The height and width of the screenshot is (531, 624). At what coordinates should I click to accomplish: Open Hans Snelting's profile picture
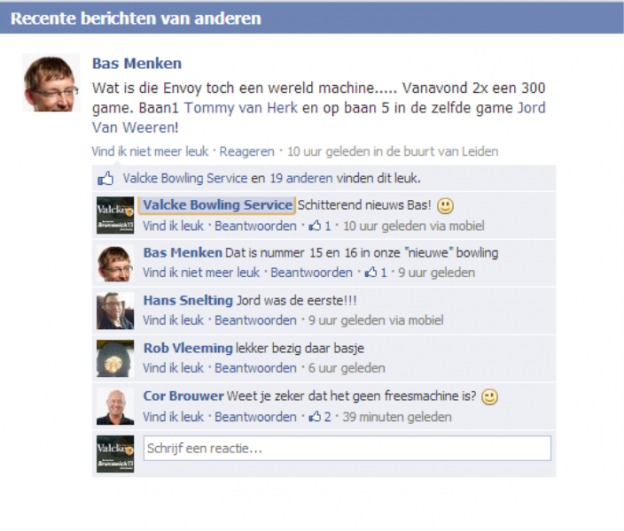tap(115, 311)
